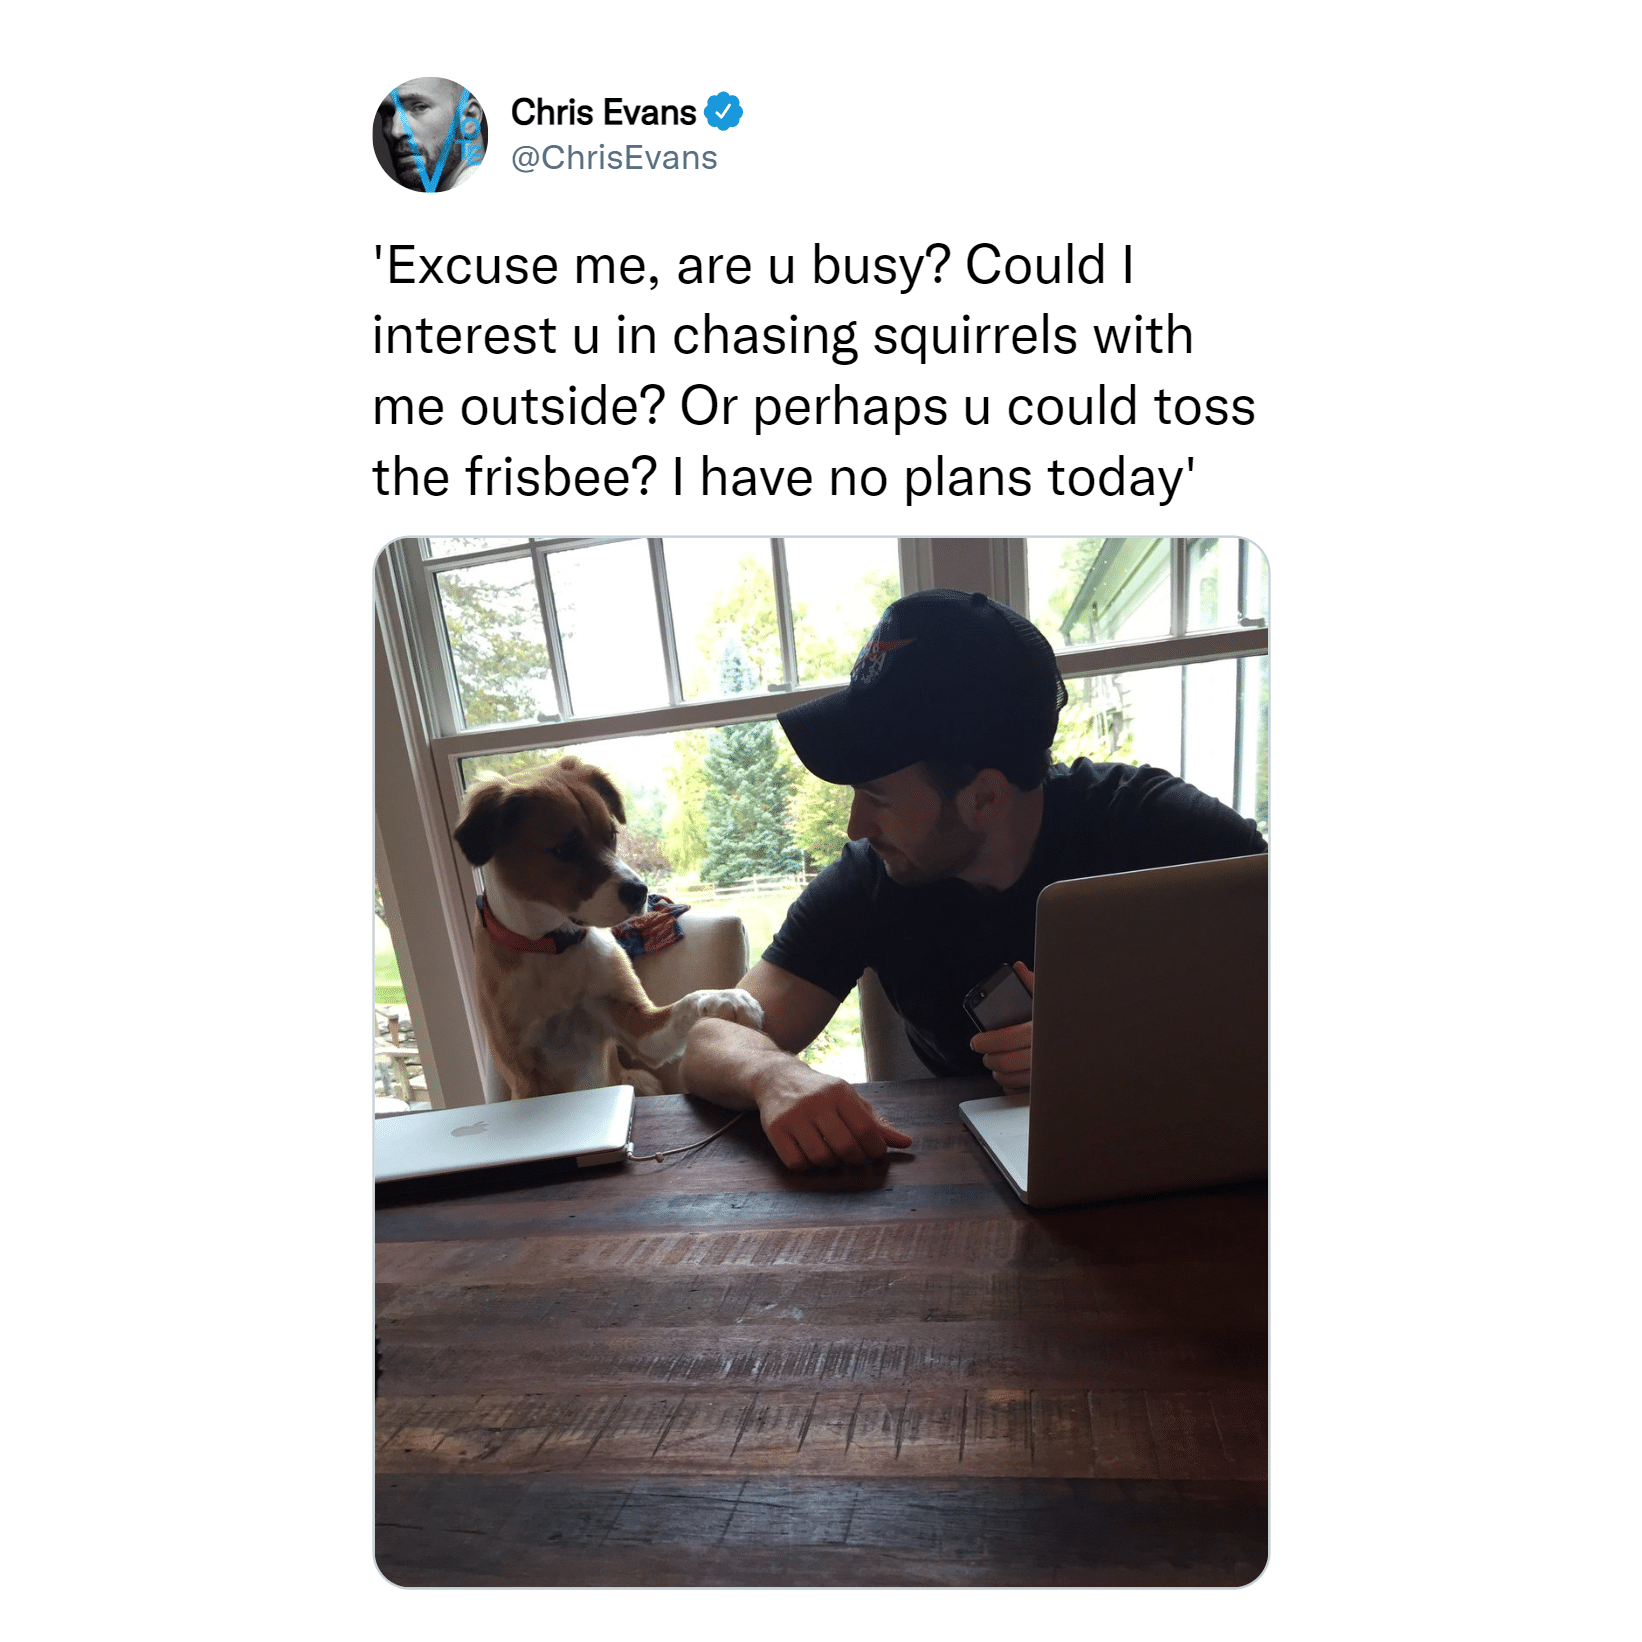Click the phone held in hand

997,998
